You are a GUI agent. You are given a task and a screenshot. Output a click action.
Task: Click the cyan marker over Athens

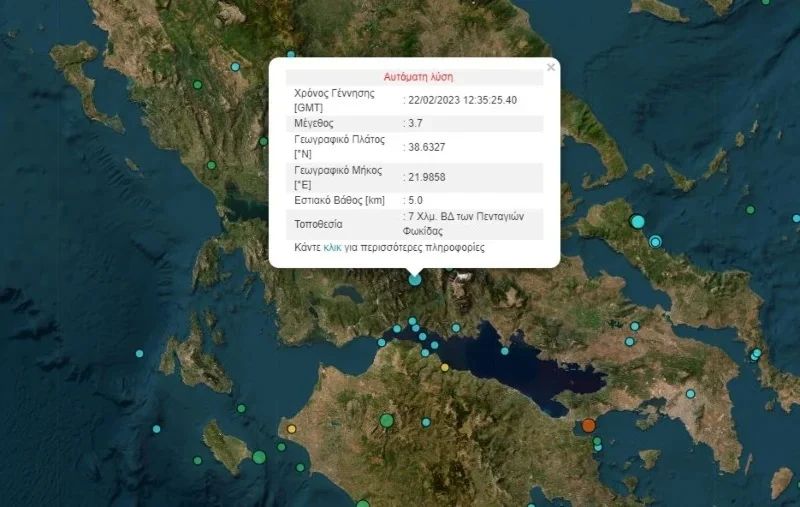click(690, 394)
